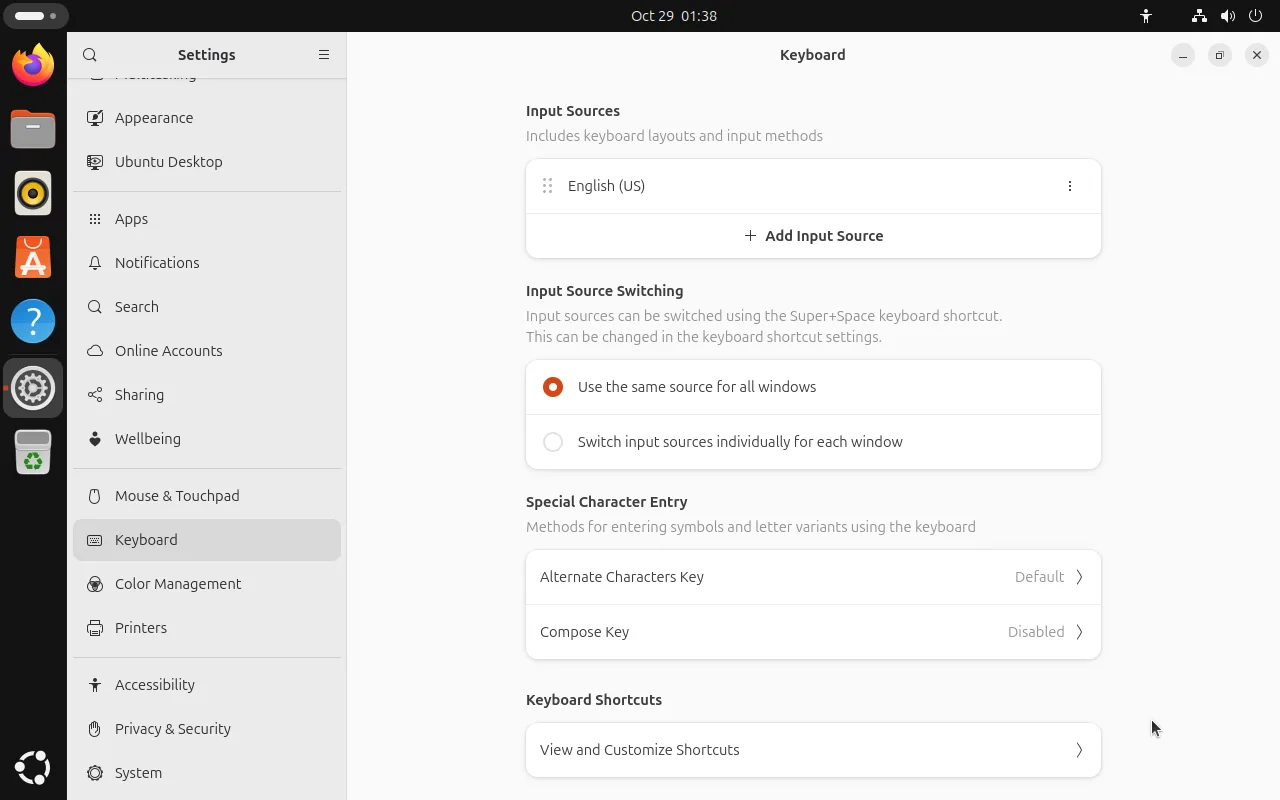The height and width of the screenshot is (800, 1280).
Task: Open Trash from the dock
Action: (x=33, y=452)
